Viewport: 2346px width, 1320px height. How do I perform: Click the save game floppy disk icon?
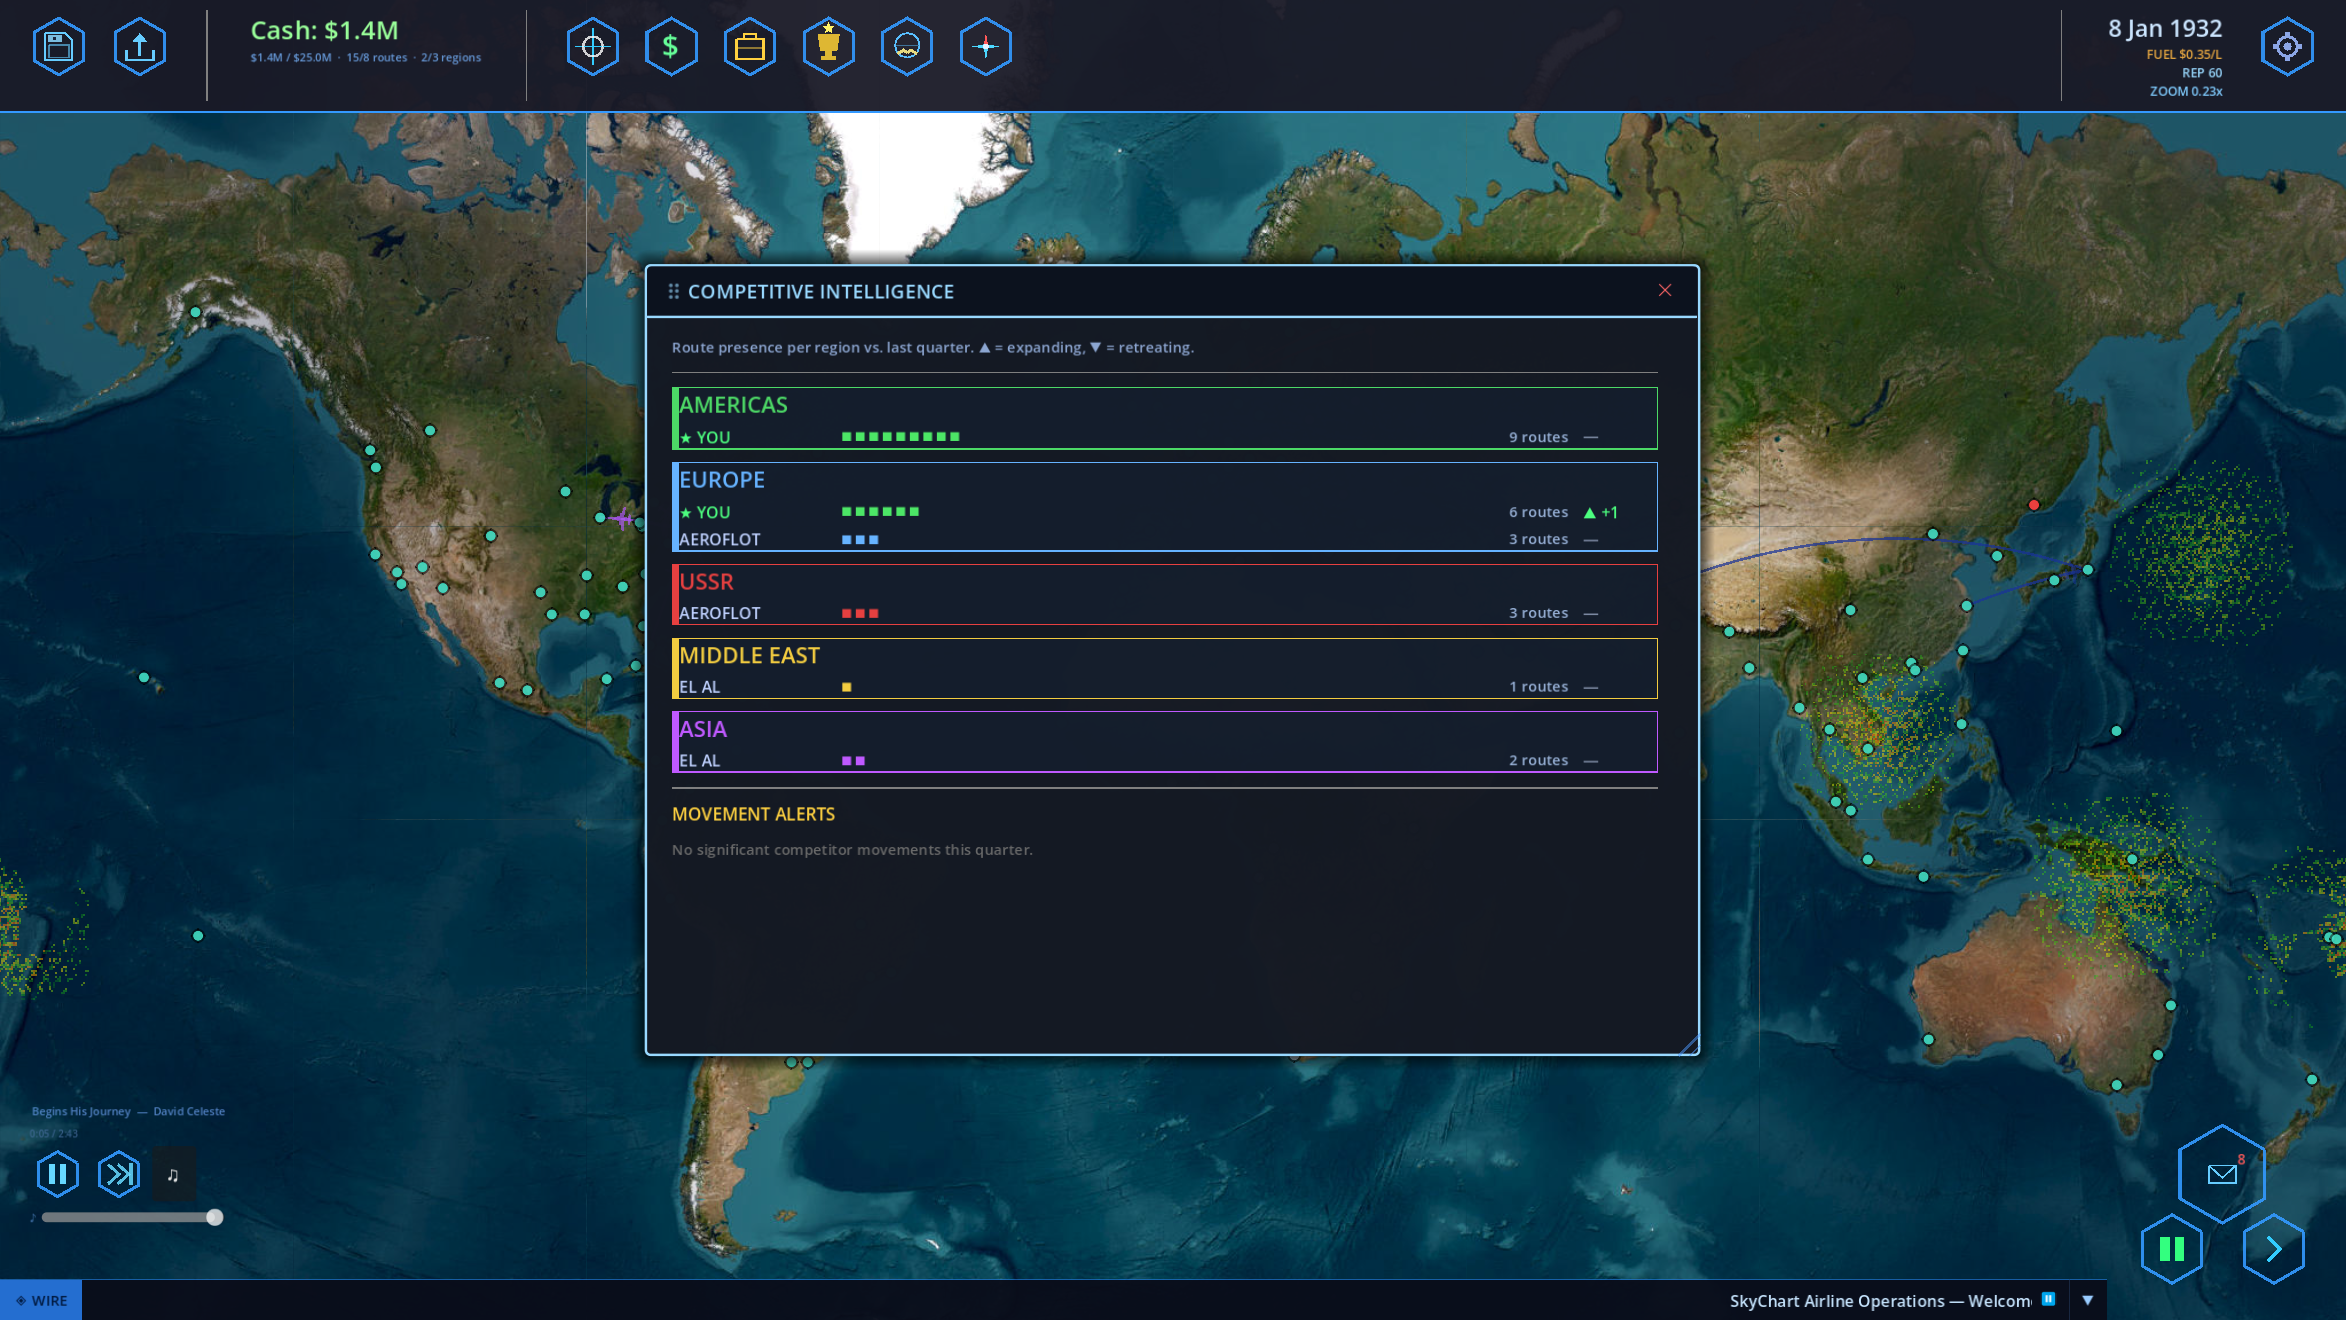pyautogui.click(x=58, y=46)
